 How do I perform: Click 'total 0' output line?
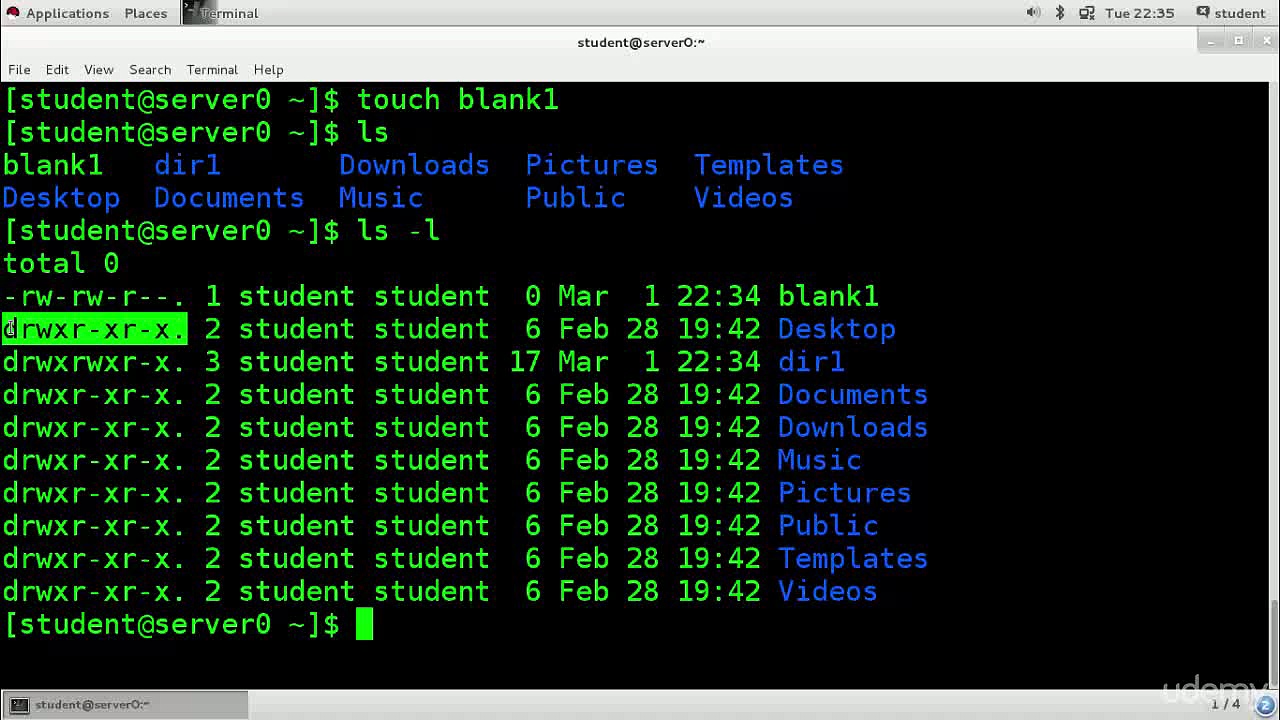tap(61, 264)
